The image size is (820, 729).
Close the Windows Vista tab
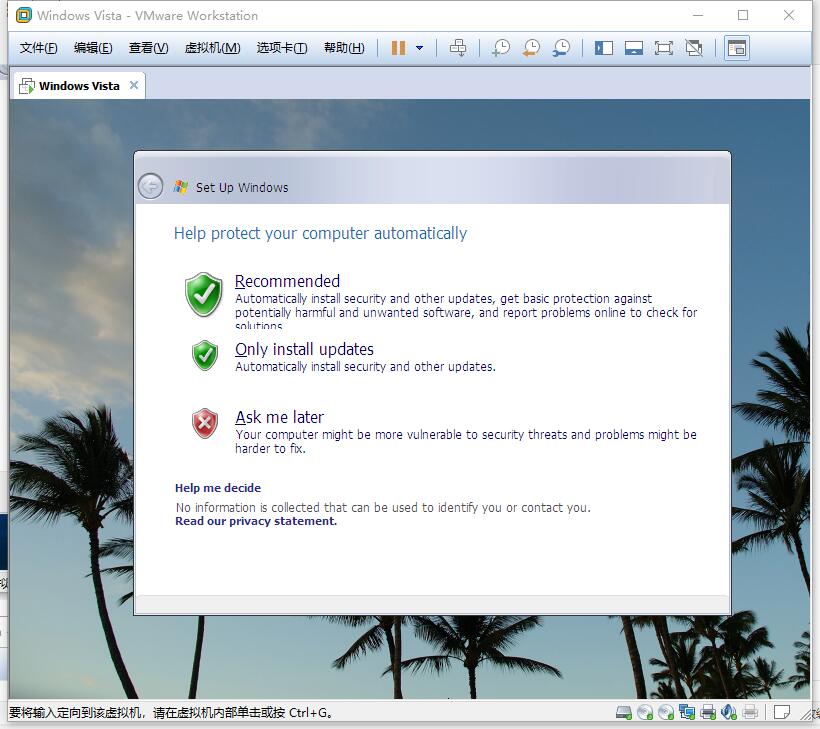134,85
